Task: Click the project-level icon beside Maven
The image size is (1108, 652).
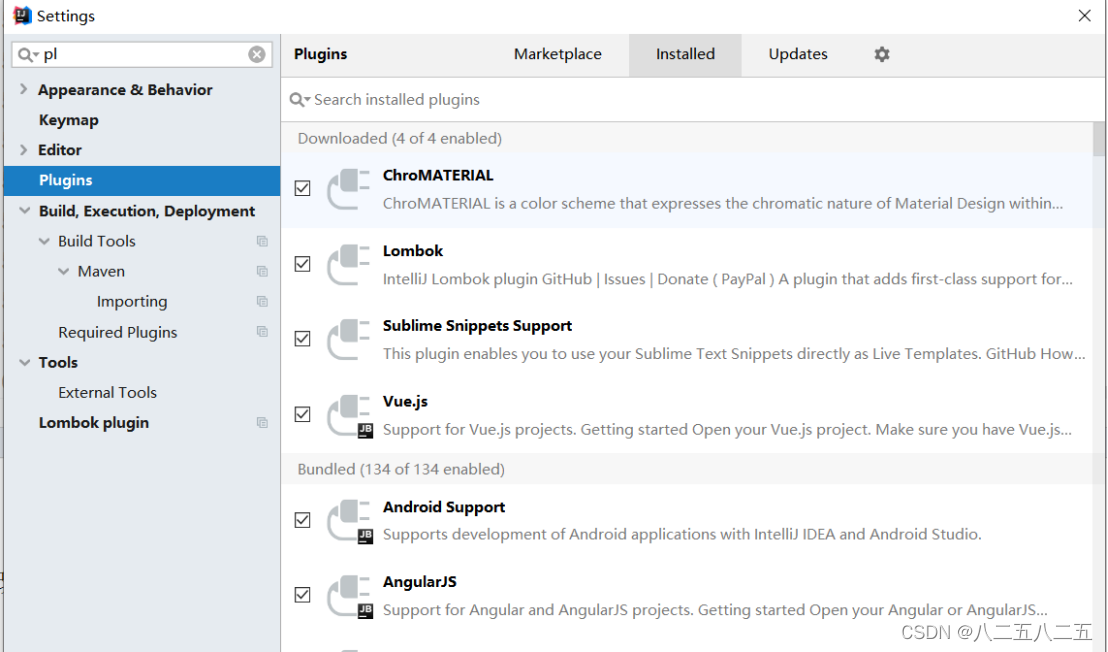Action: point(262,271)
